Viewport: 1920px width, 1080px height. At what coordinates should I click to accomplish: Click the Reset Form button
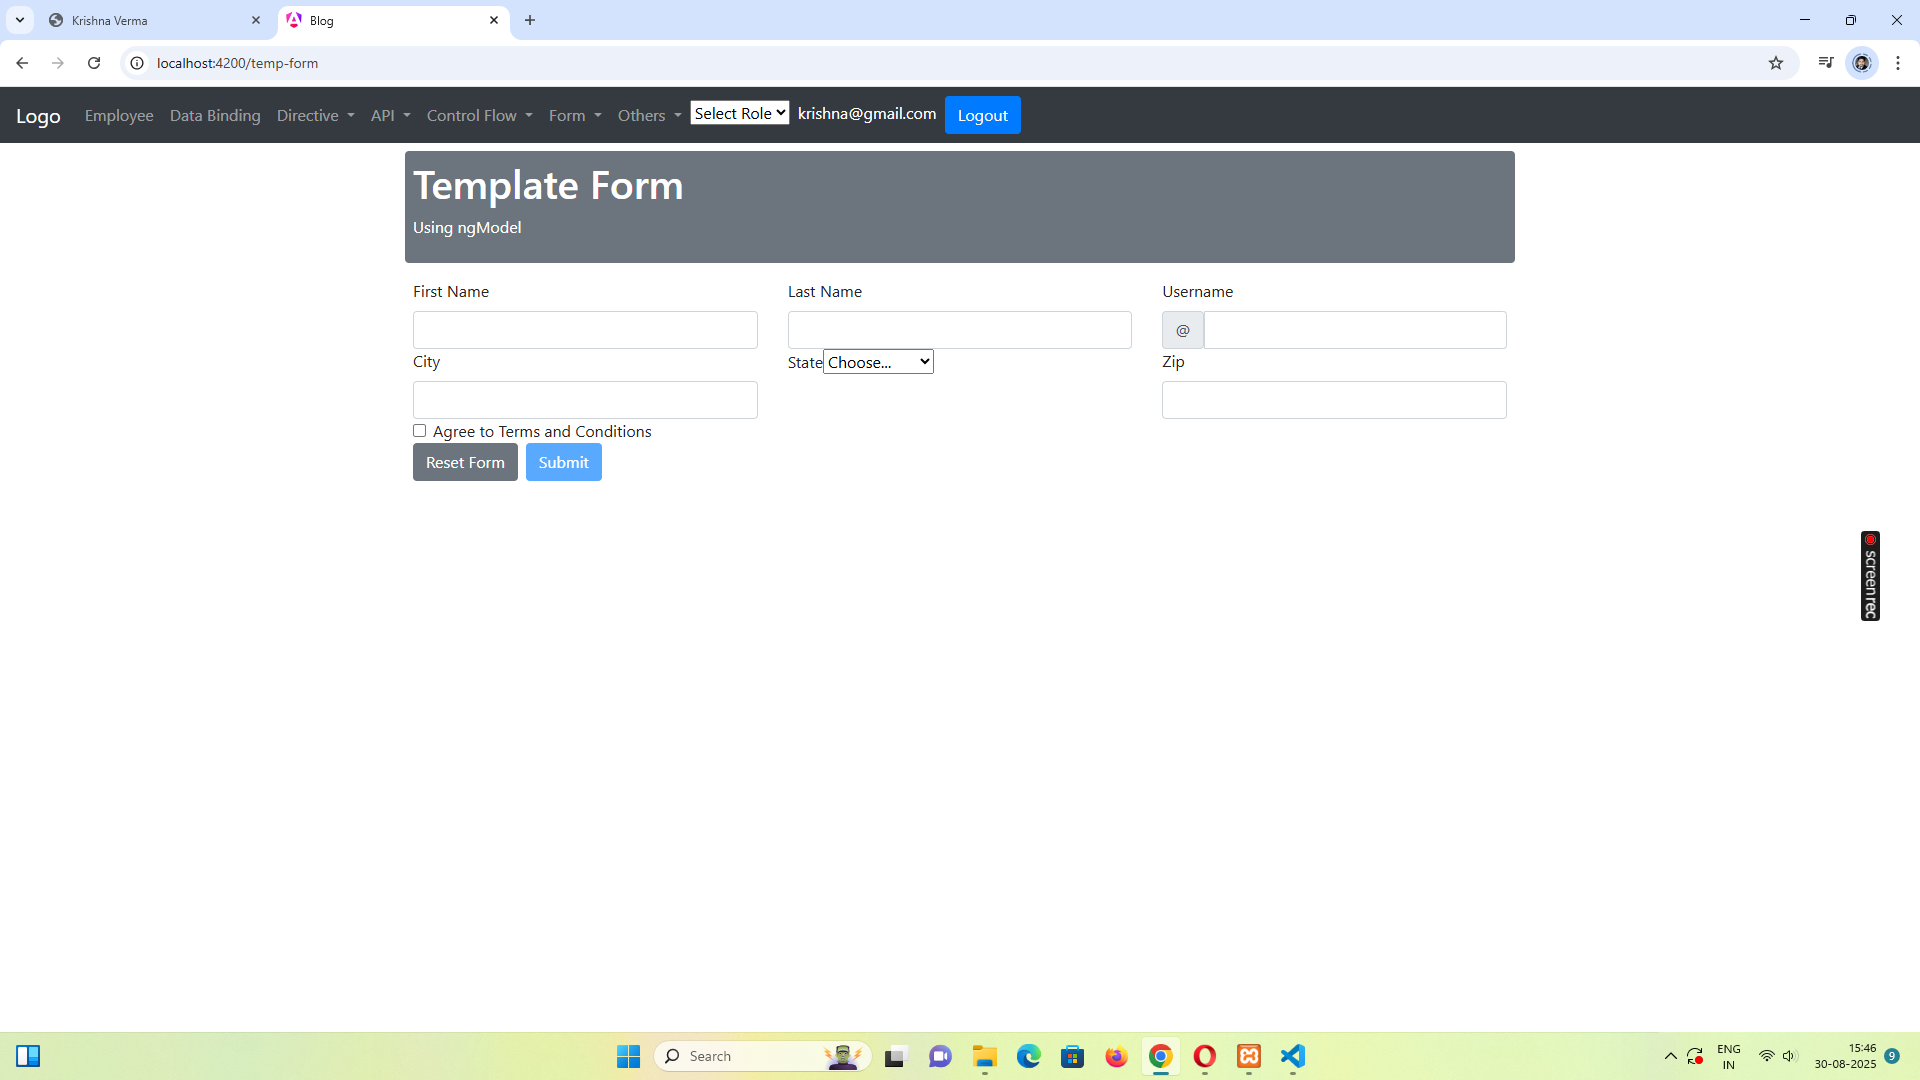[465, 462]
